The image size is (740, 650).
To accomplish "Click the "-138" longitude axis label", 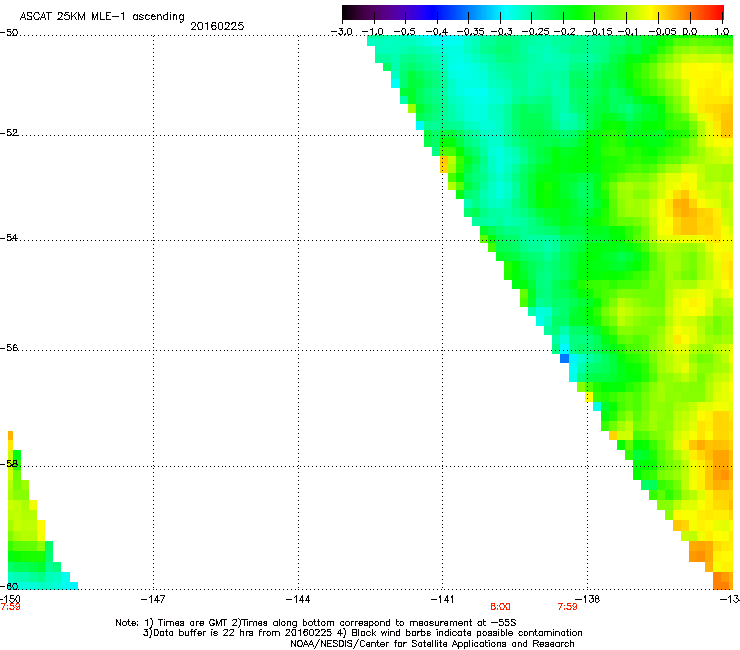I will (588, 599).
